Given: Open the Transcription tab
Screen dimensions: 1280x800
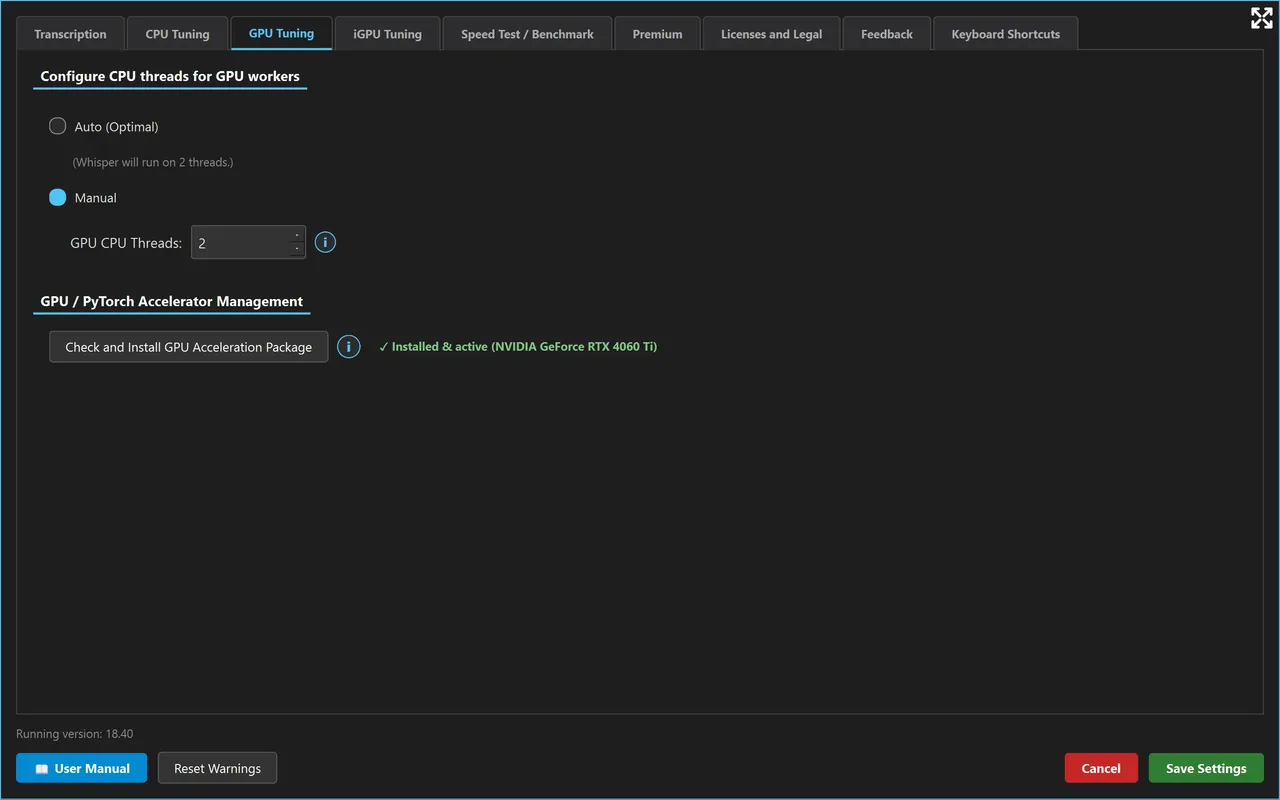Looking at the screenshot, I should pos(70,34).
